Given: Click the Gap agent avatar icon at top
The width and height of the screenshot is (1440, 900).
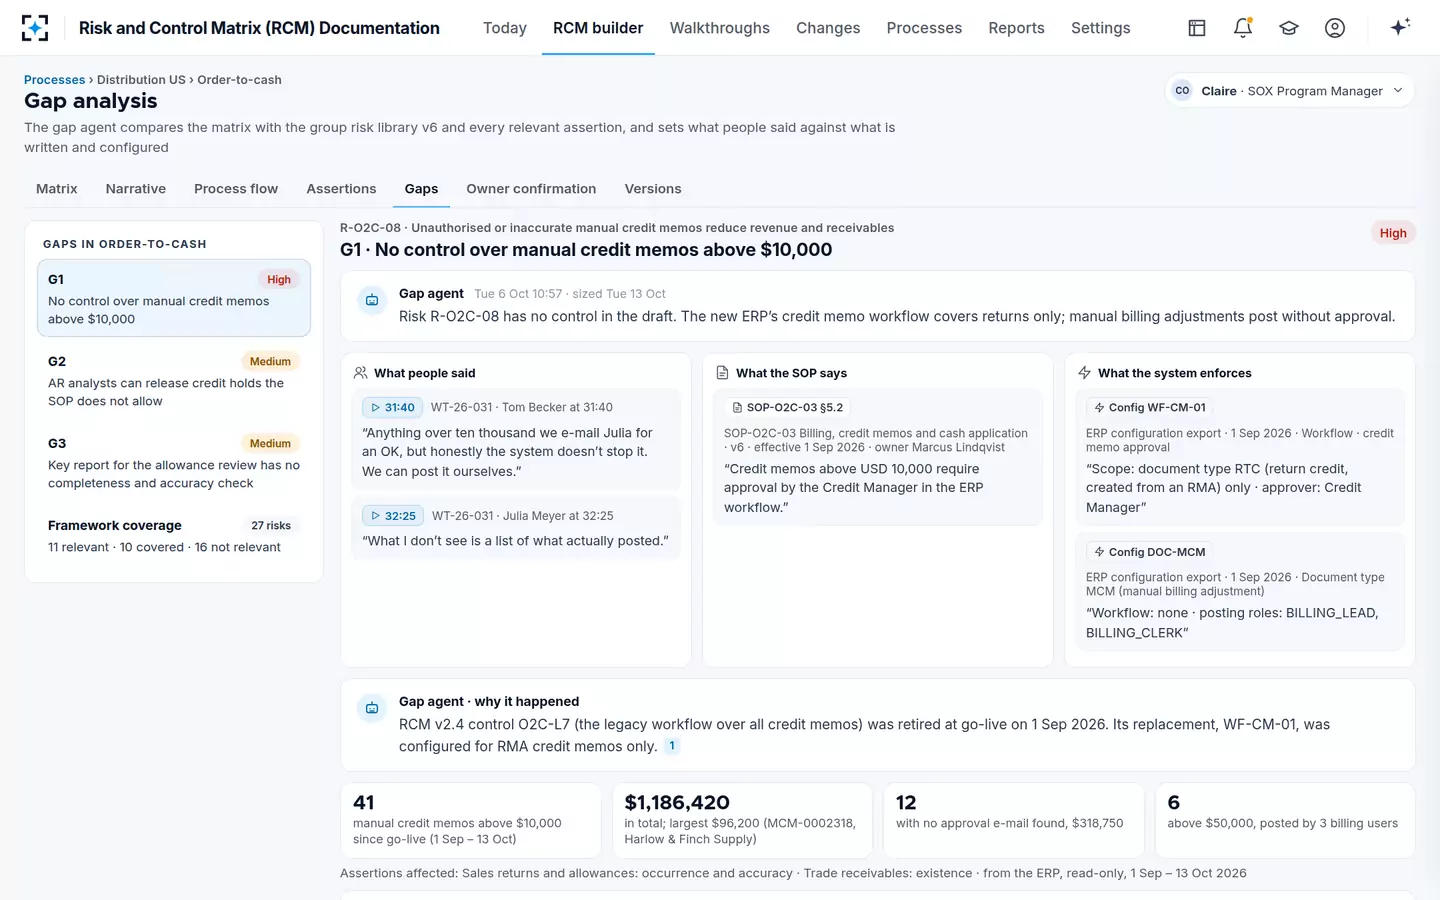Looking at the screenshot, I should pyautogui.click(x=372, y=300).
